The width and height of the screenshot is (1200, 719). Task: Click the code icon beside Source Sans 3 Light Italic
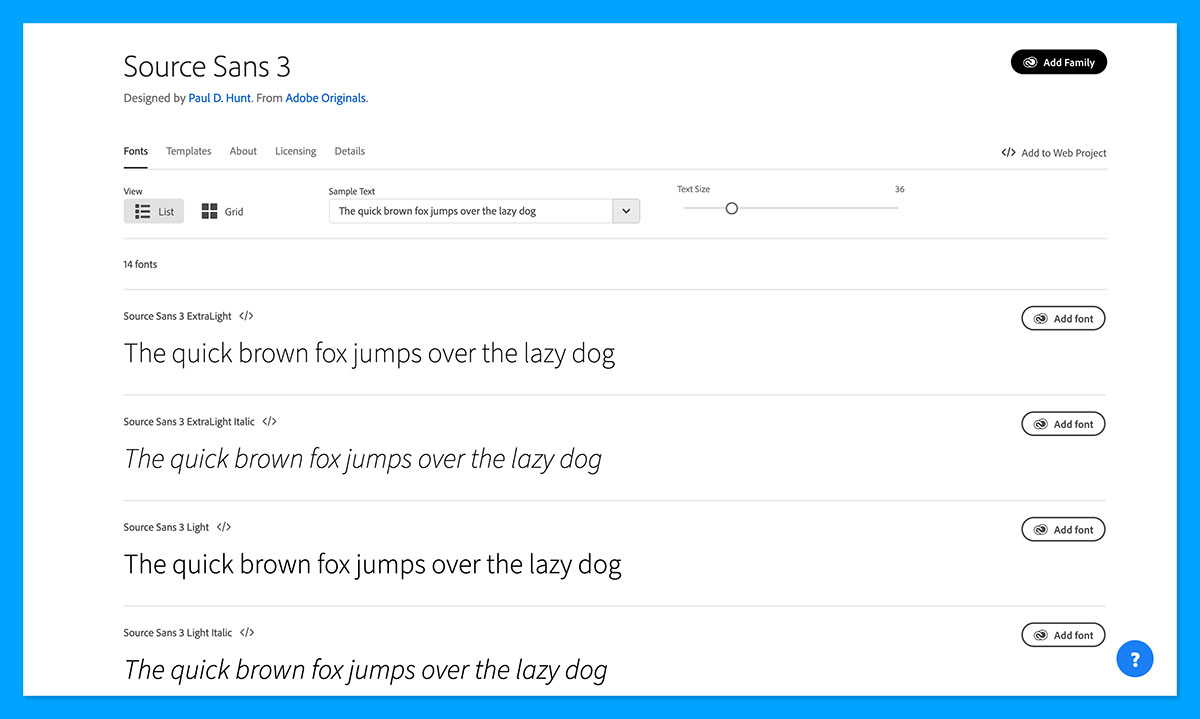[x=246, y=632]
